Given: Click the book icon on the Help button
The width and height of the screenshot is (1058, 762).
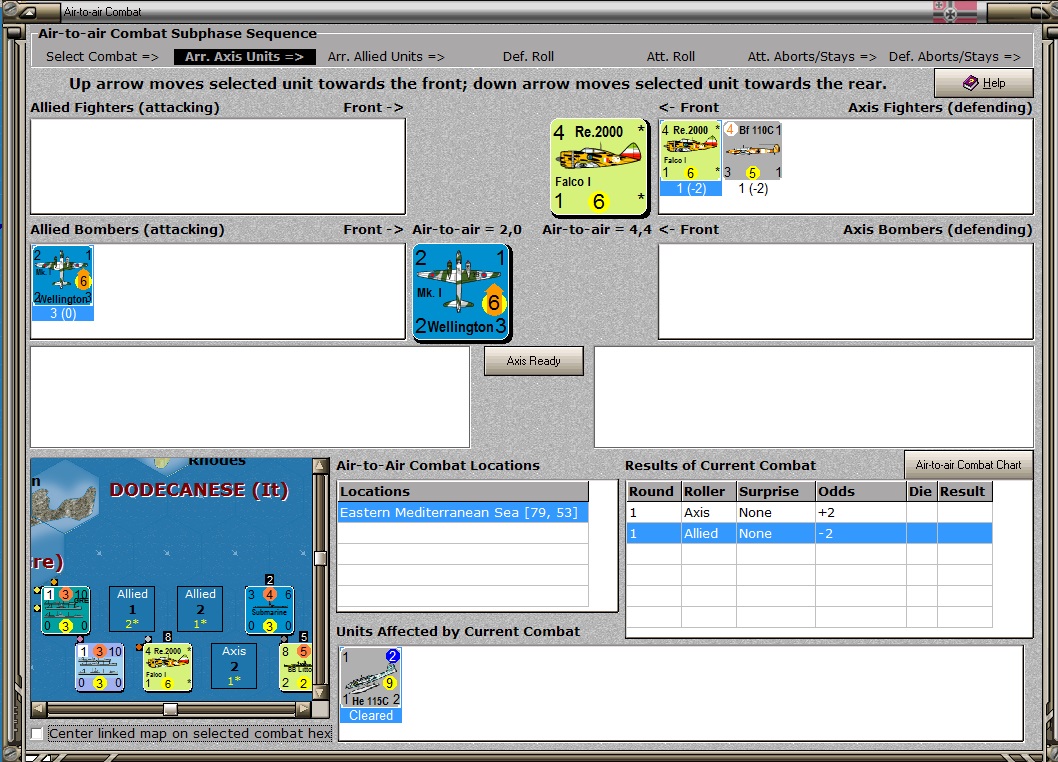Looking at the screenshot, I should click(970, 83).
